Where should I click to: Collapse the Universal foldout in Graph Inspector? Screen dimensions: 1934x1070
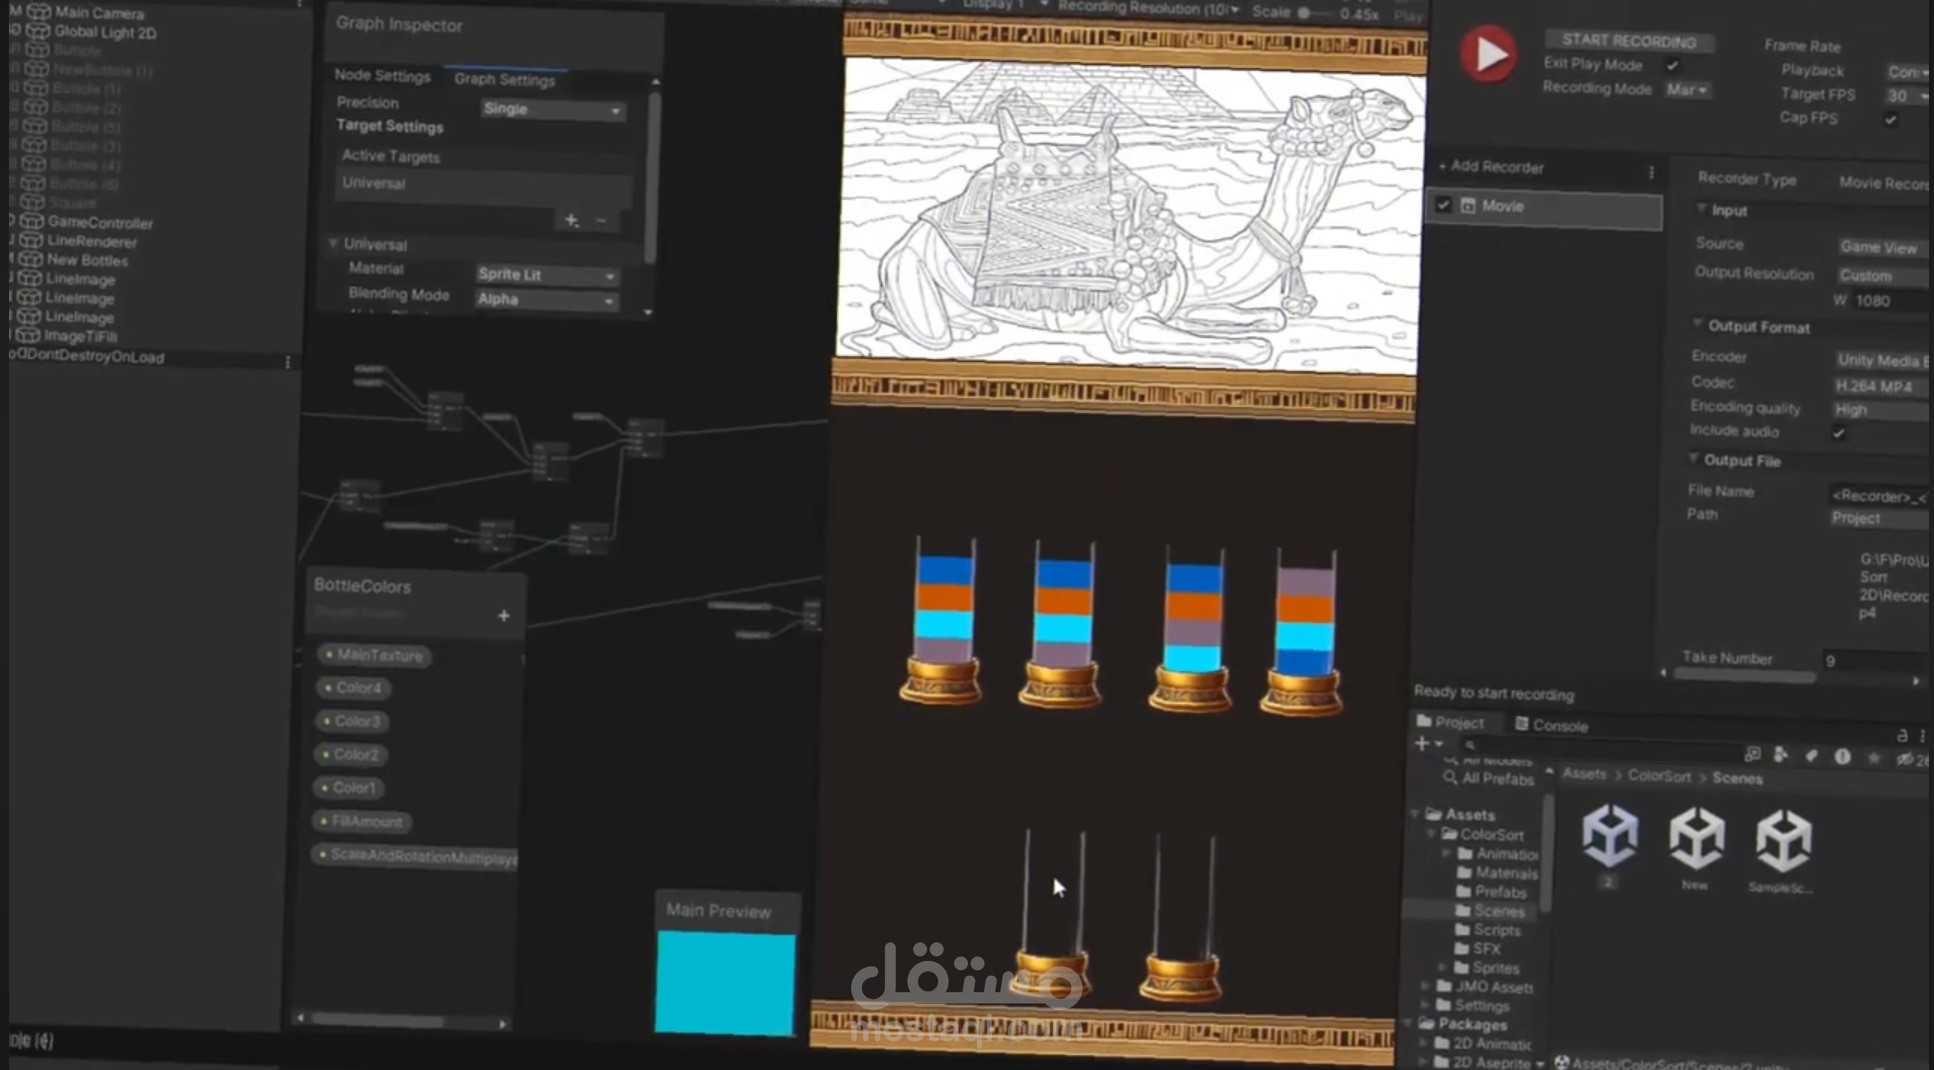(333, 243)
